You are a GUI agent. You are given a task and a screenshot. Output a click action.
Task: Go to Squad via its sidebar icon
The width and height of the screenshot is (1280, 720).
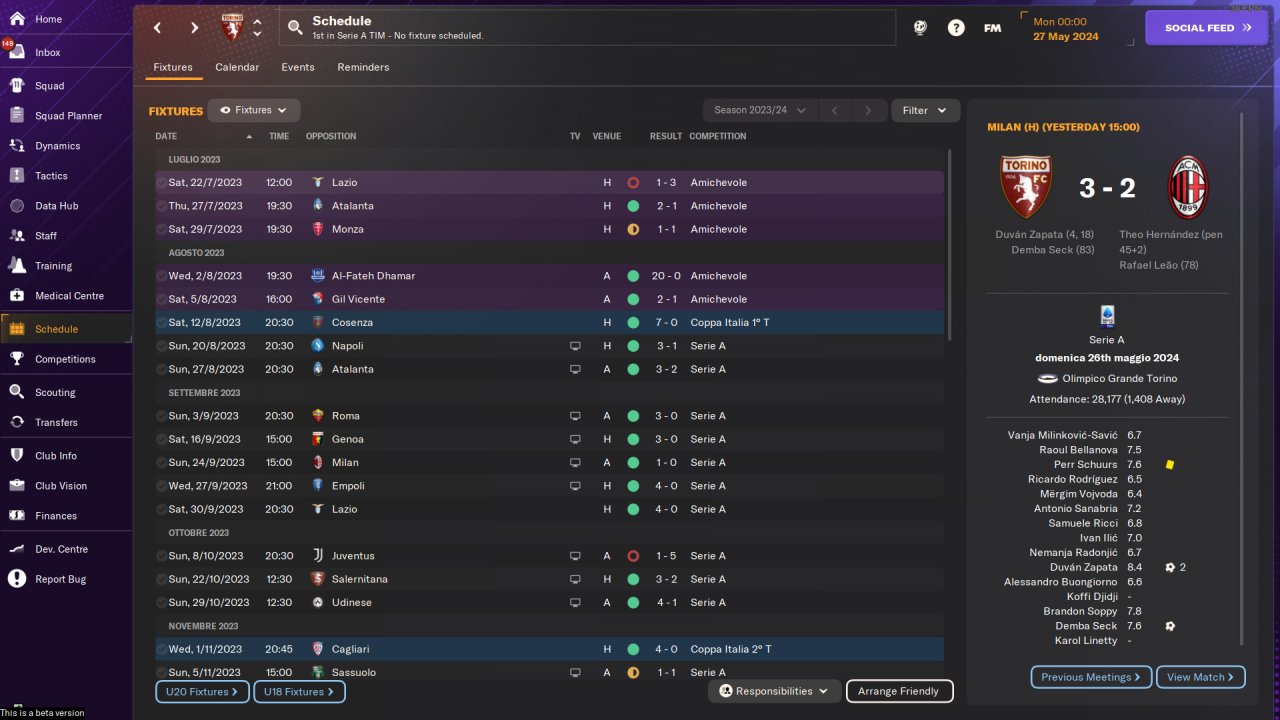coord(17,86)
